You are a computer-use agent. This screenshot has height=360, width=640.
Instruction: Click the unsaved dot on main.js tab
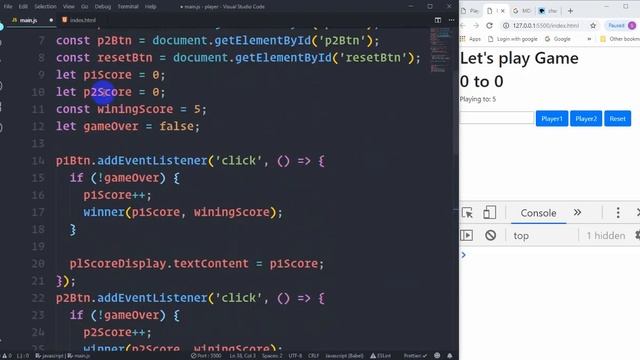pos(51,20)
